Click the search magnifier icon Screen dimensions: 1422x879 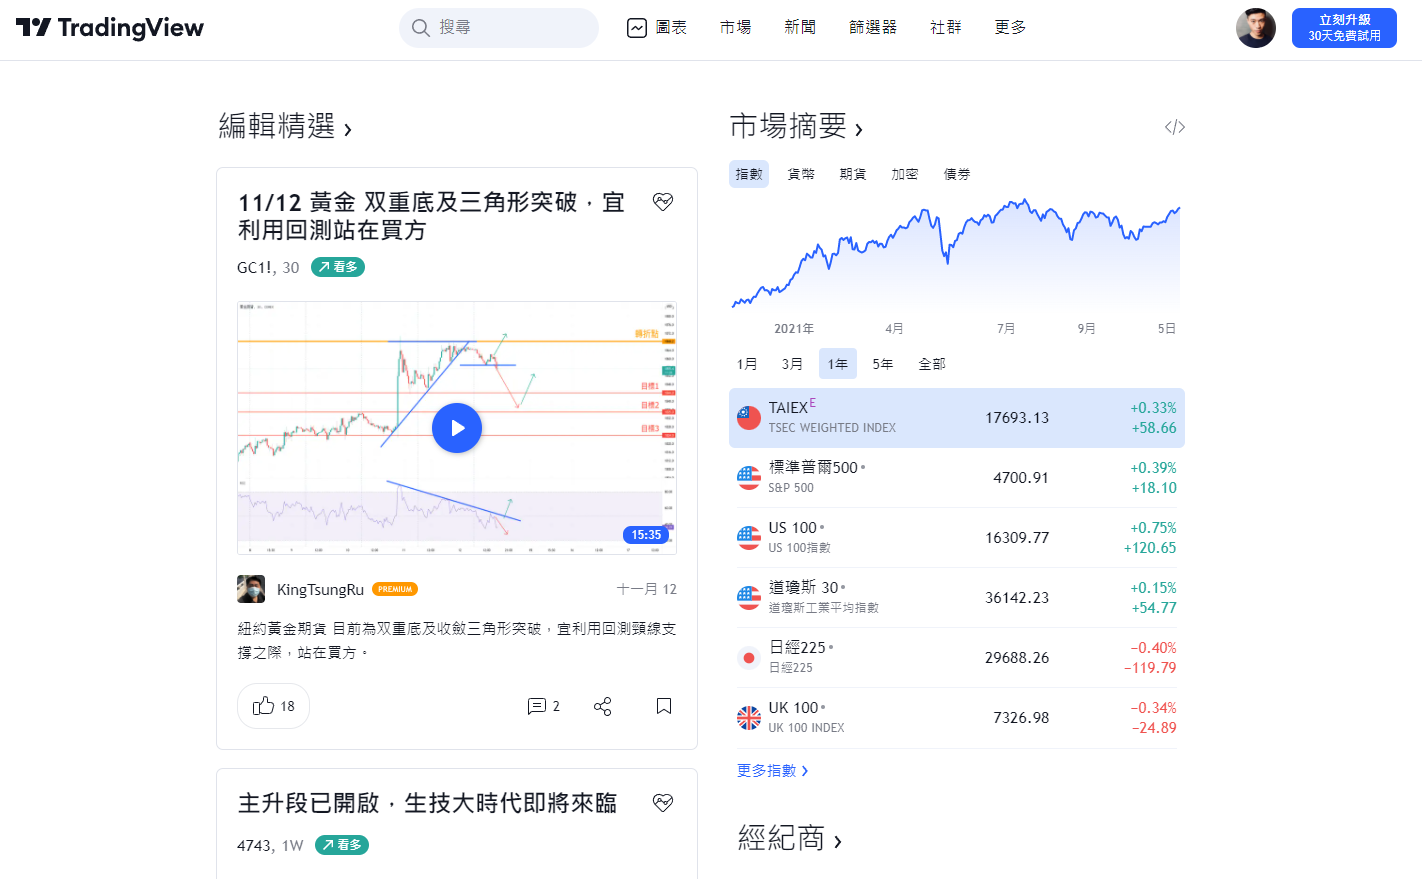tap(421, 28)
